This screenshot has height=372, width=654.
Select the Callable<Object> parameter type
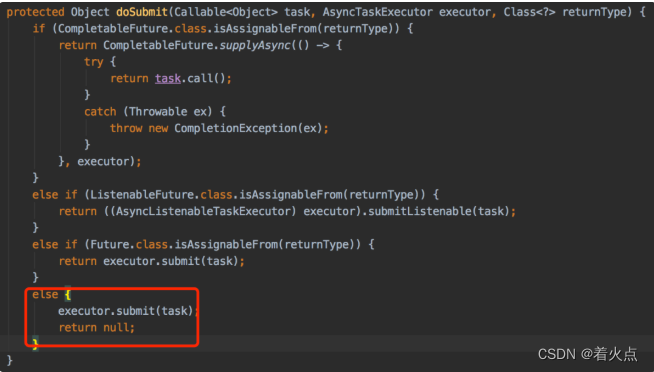pyautogui.click(x=226, y=12)
